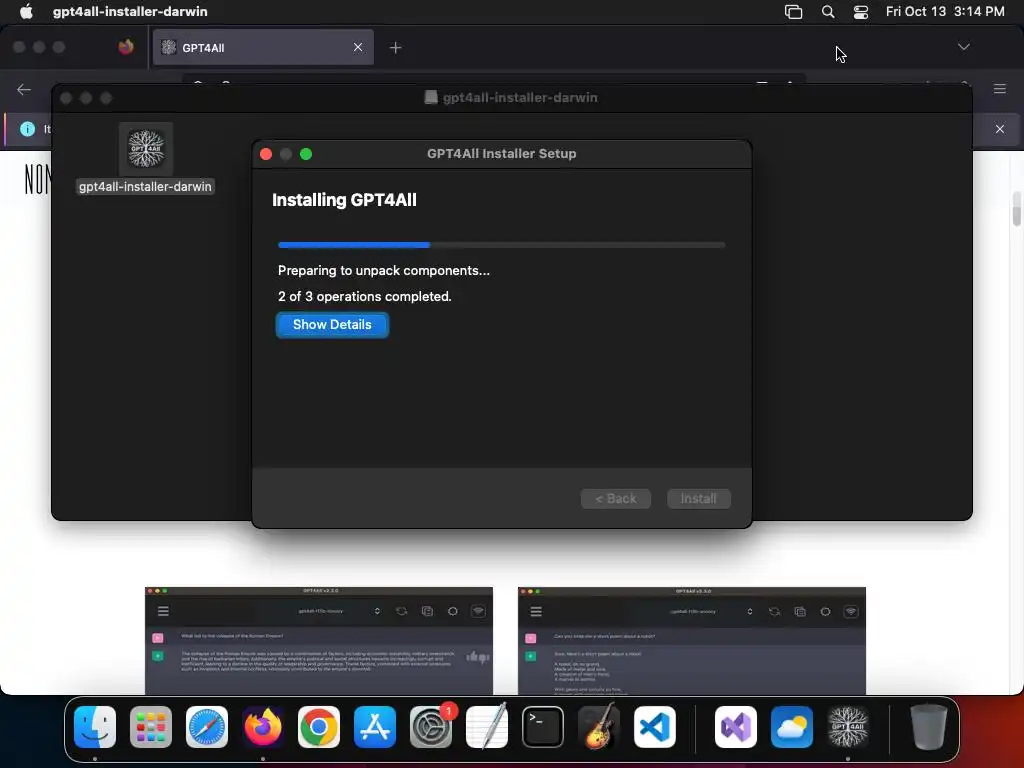Open System Settings from the Dock
Viewport: 1024px width, 768px height.
[x=431, y=727]
